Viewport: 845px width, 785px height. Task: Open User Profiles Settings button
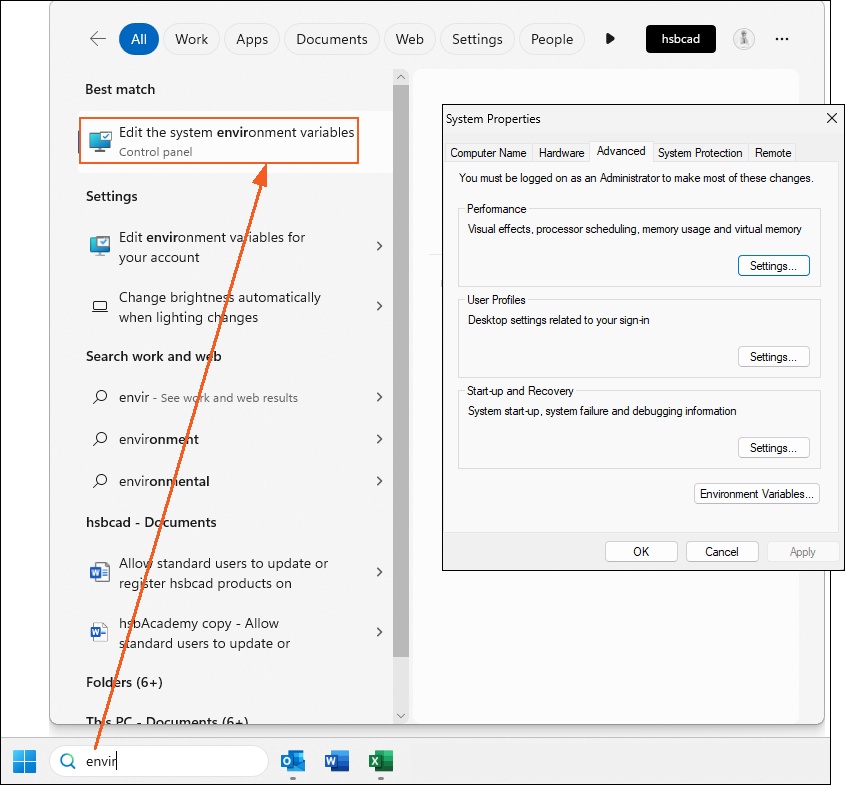pos(773,357)
